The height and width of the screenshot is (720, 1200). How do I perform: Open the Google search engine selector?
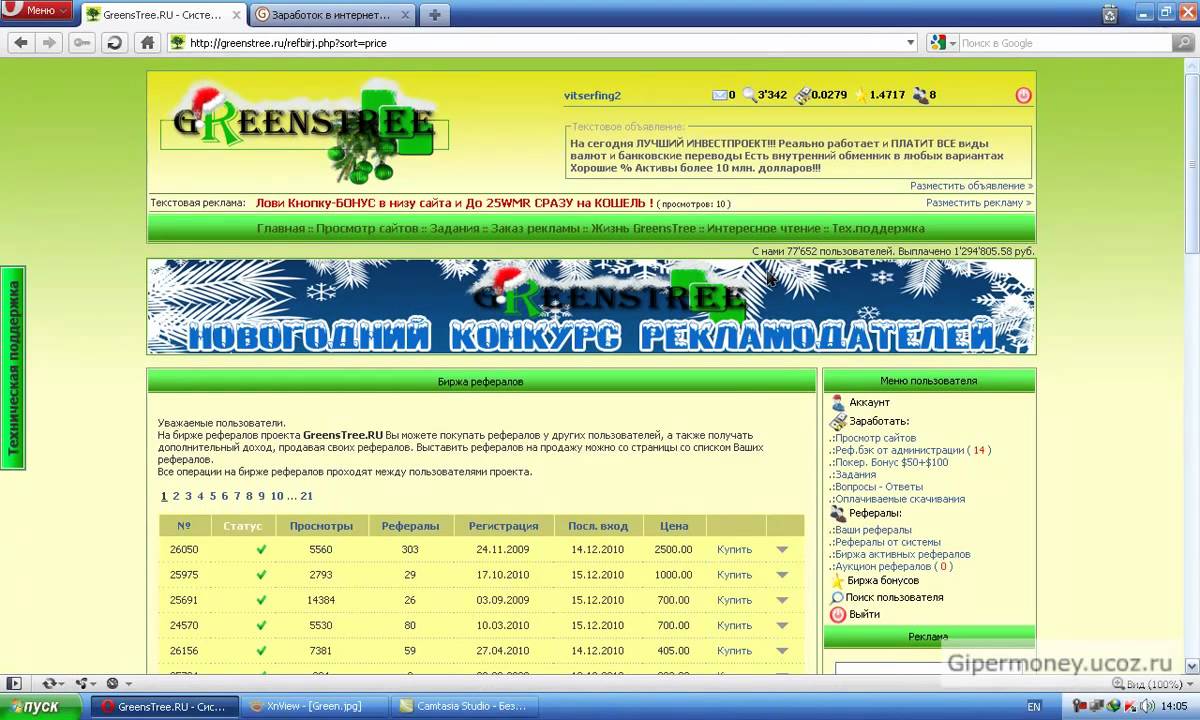click(943, 43)
